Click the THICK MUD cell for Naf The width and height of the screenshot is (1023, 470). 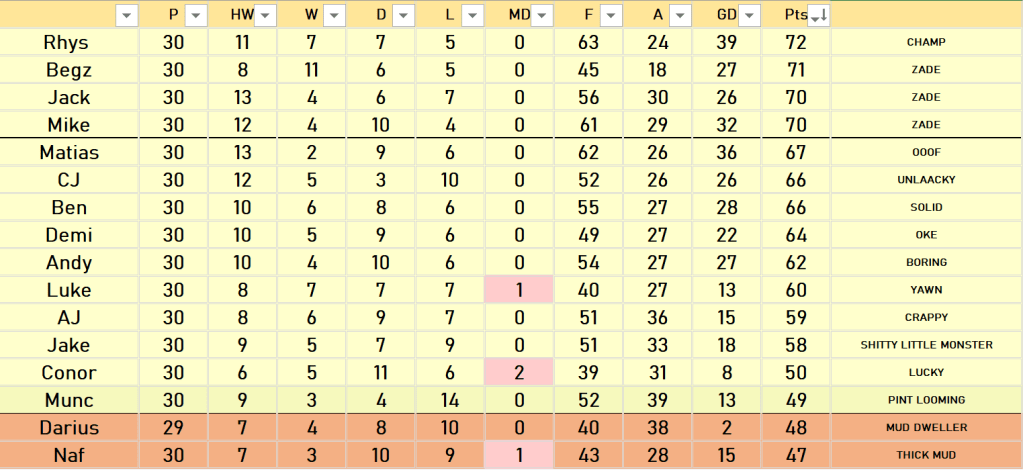tap(926, 455)
